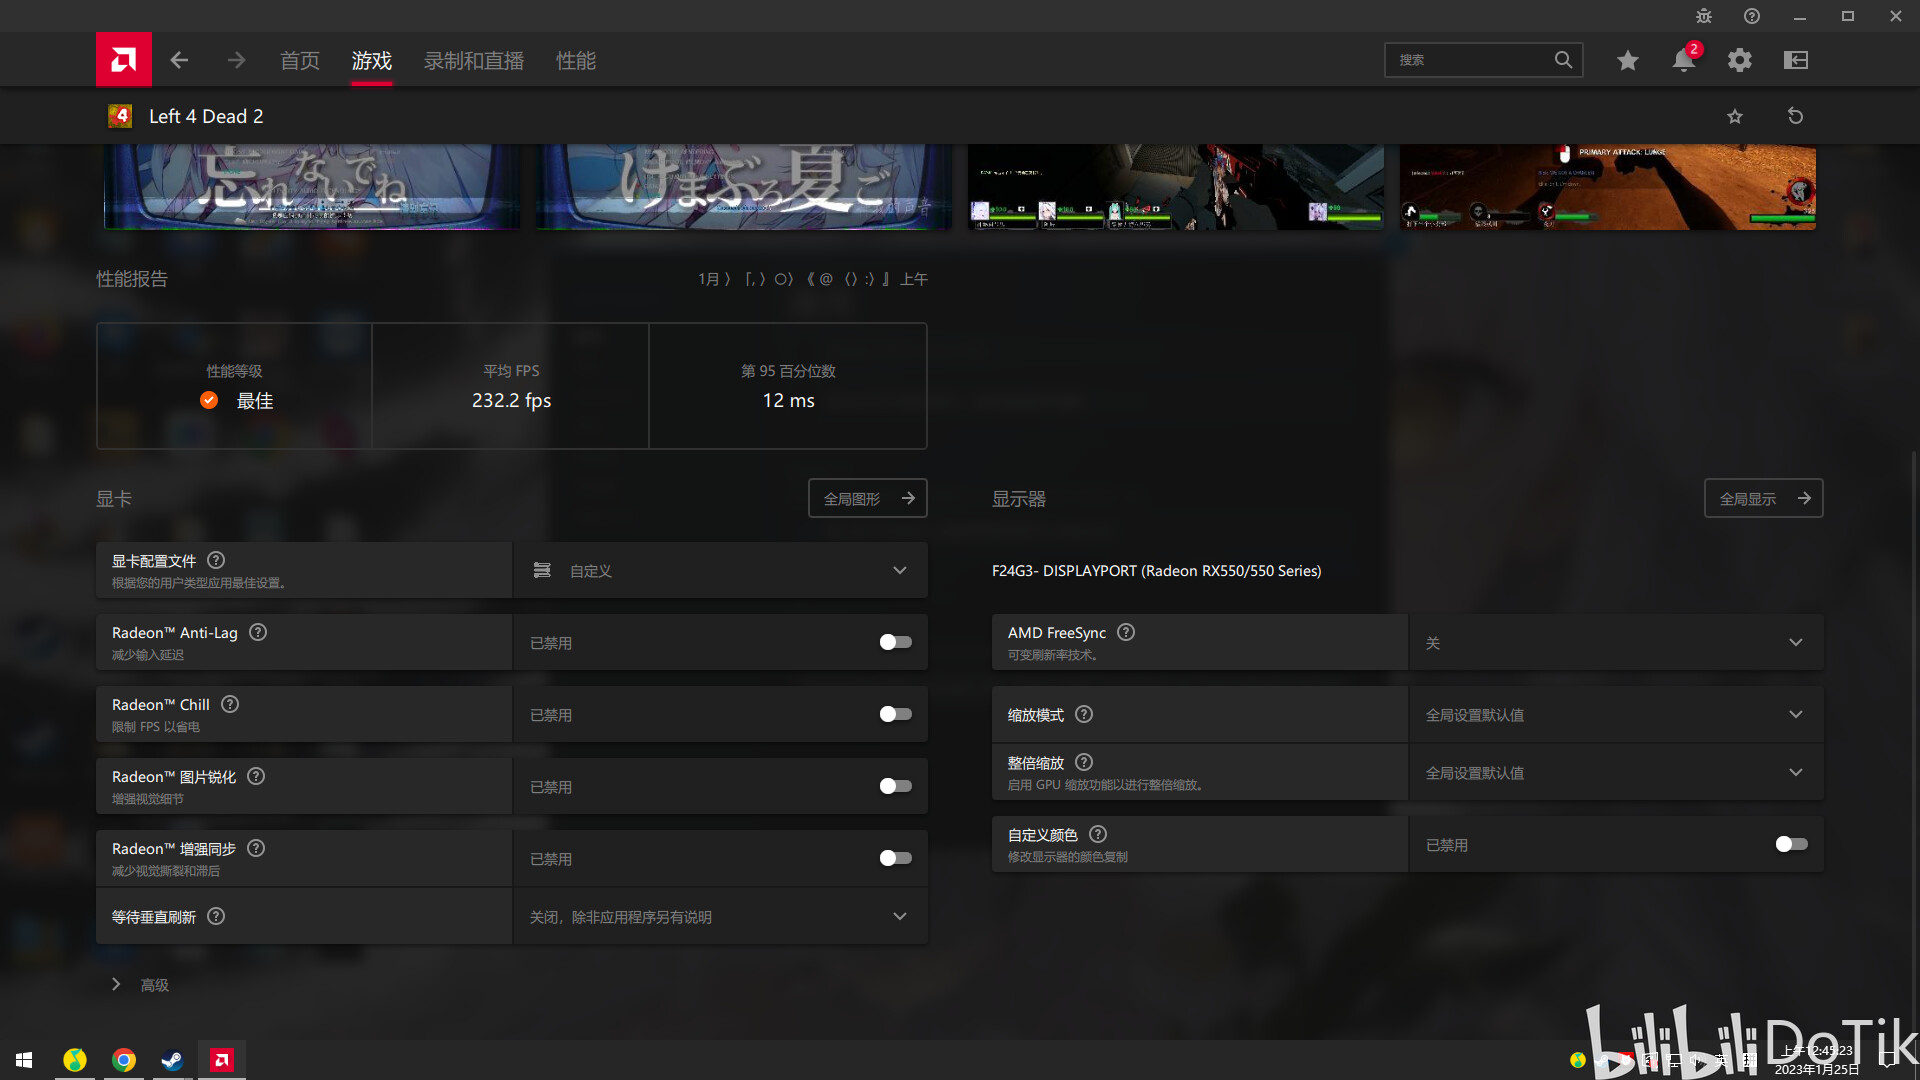This screenshot has height=1080, width=1920.
Task: Open favorites star in top bar
Action: pos(1628,60)
